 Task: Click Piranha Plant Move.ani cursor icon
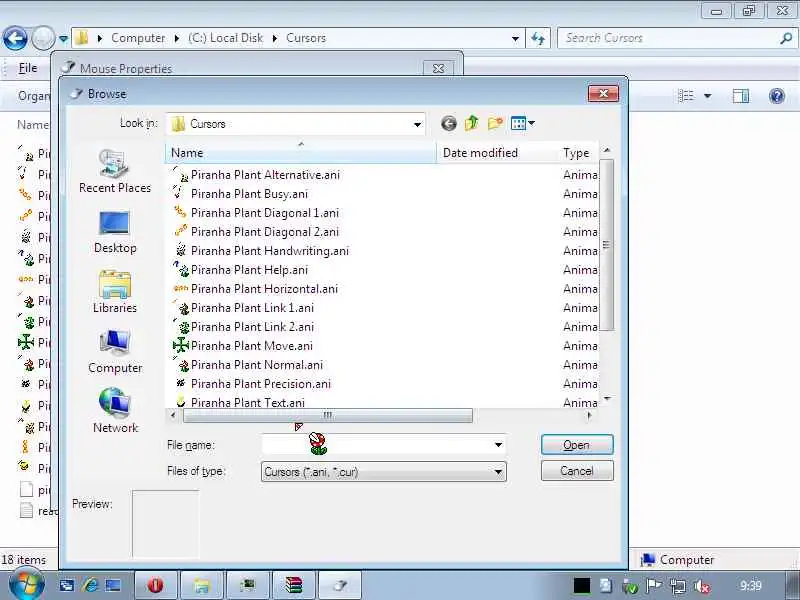tap(181, 345)
